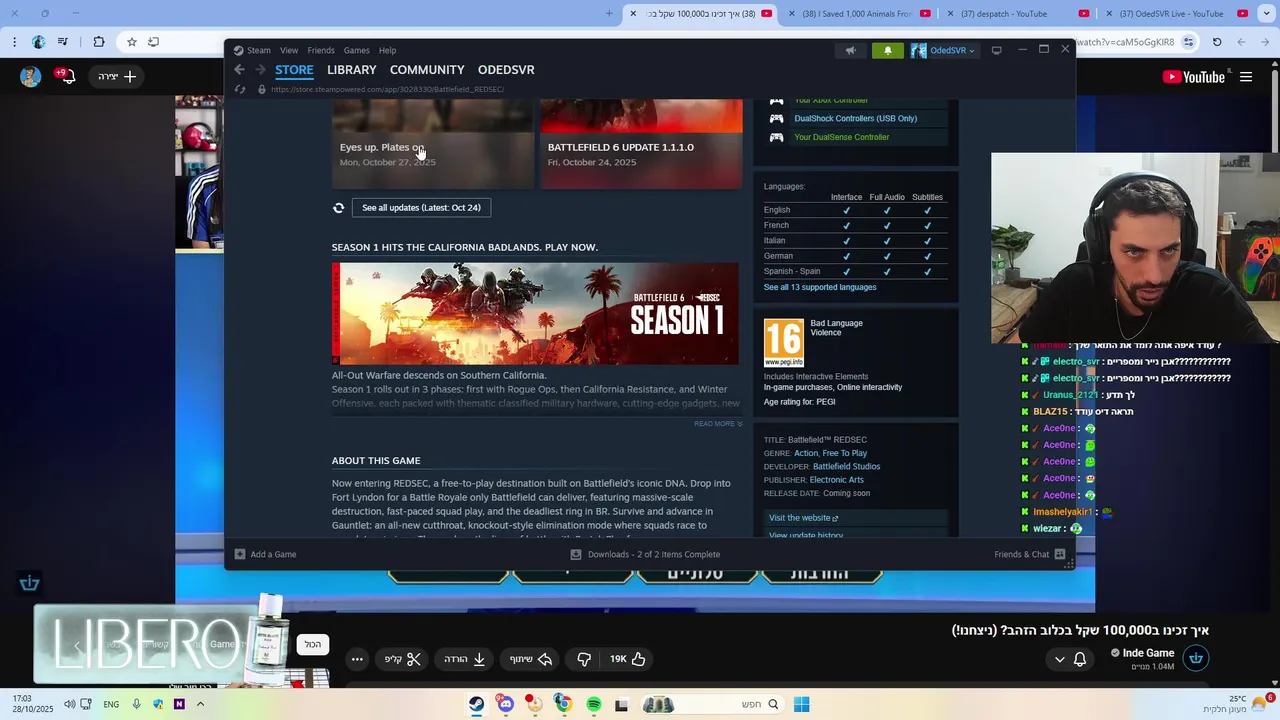The image size is (1280, 720).
Task: Reload the Steam store page
Action: pos(240,89)
